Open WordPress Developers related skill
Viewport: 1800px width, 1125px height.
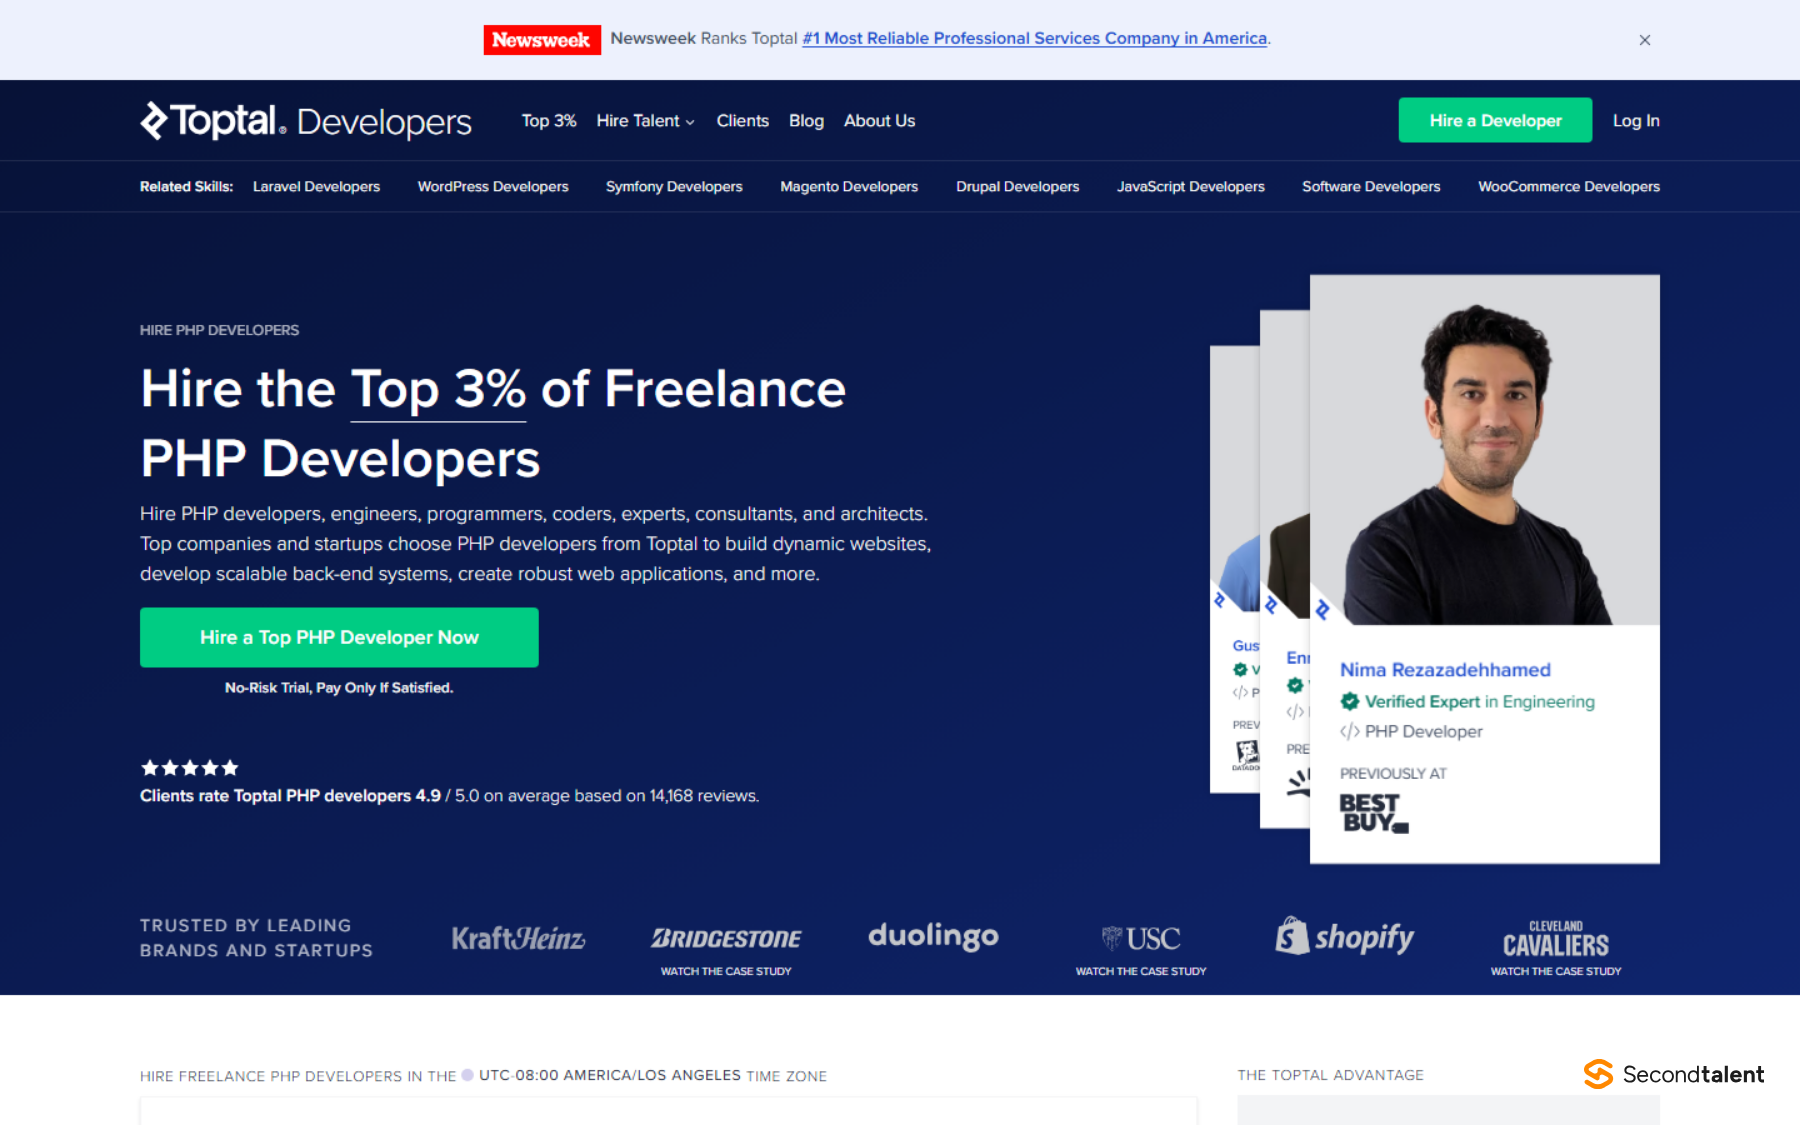pyautogui.click(x=493, y=186)
